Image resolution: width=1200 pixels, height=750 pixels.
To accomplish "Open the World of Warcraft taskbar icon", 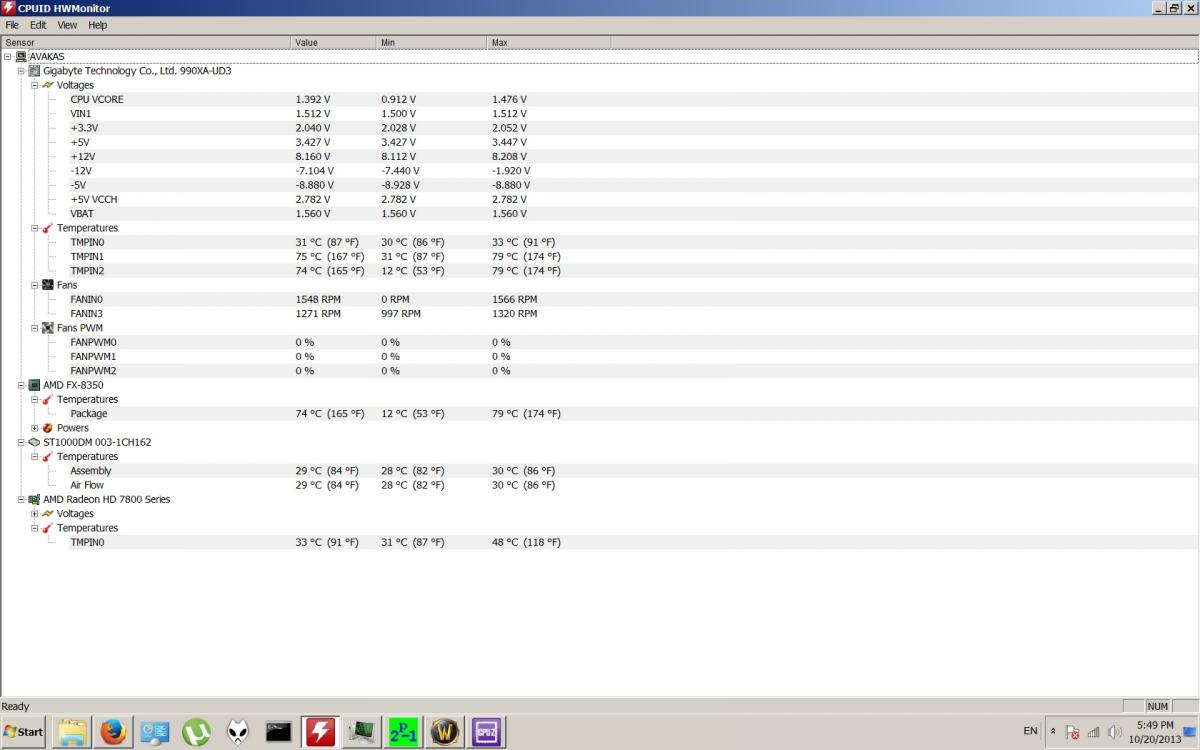I will point(445,732).
